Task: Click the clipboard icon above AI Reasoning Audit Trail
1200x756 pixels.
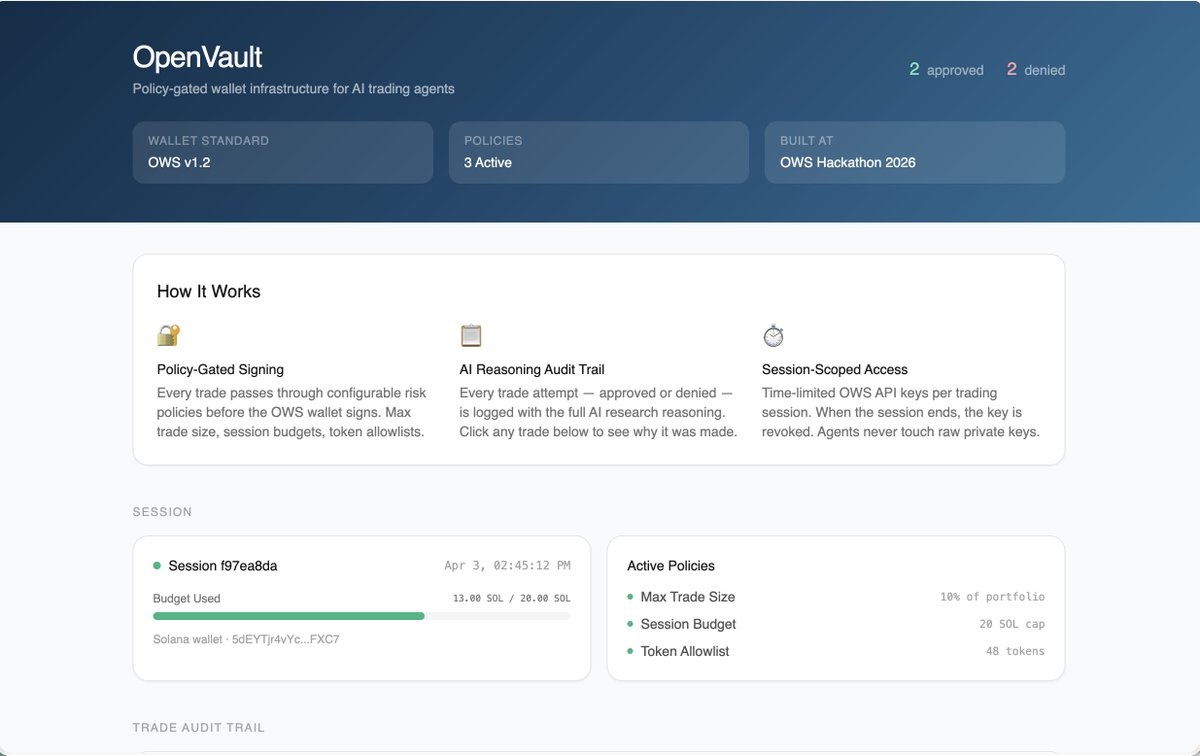Action: pyautogui.click(x=471, y=335)
